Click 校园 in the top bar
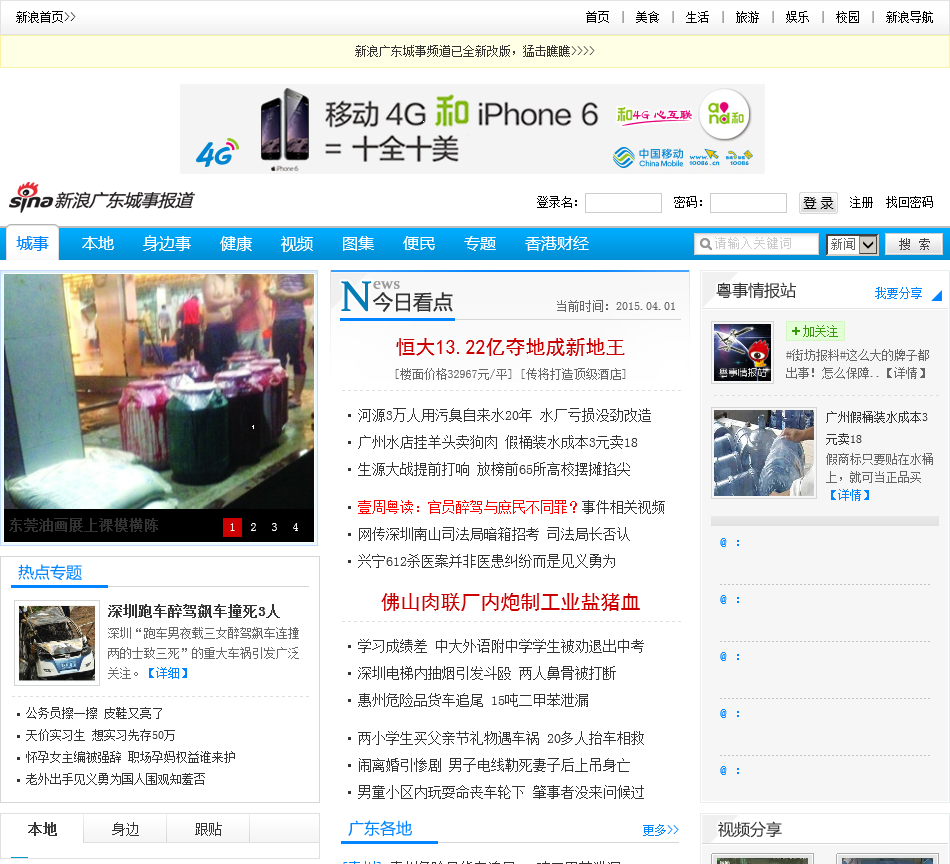The height and width of the screenshot is (864, 950). [x=848, y=17]
